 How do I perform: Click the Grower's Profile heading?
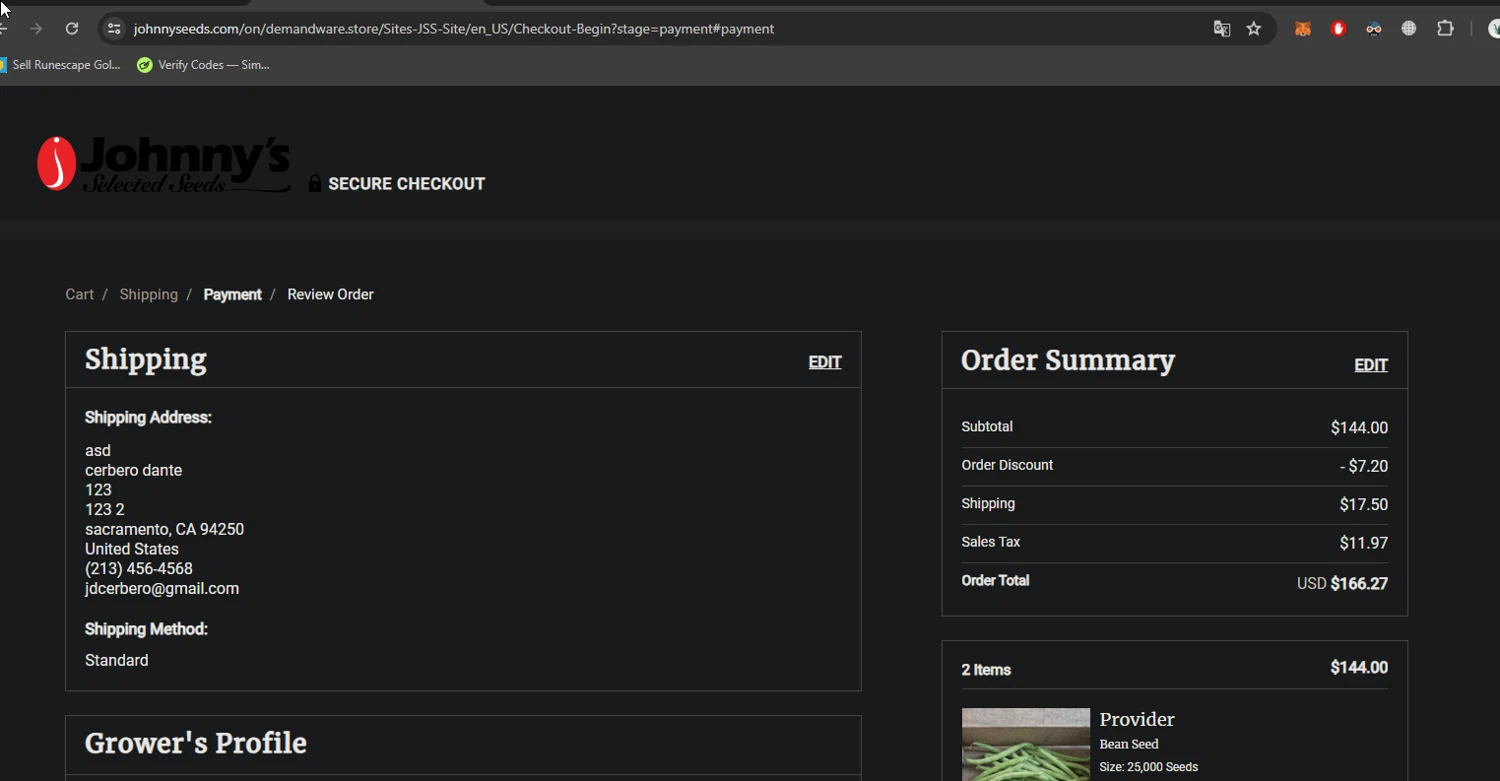pos(196,743)
